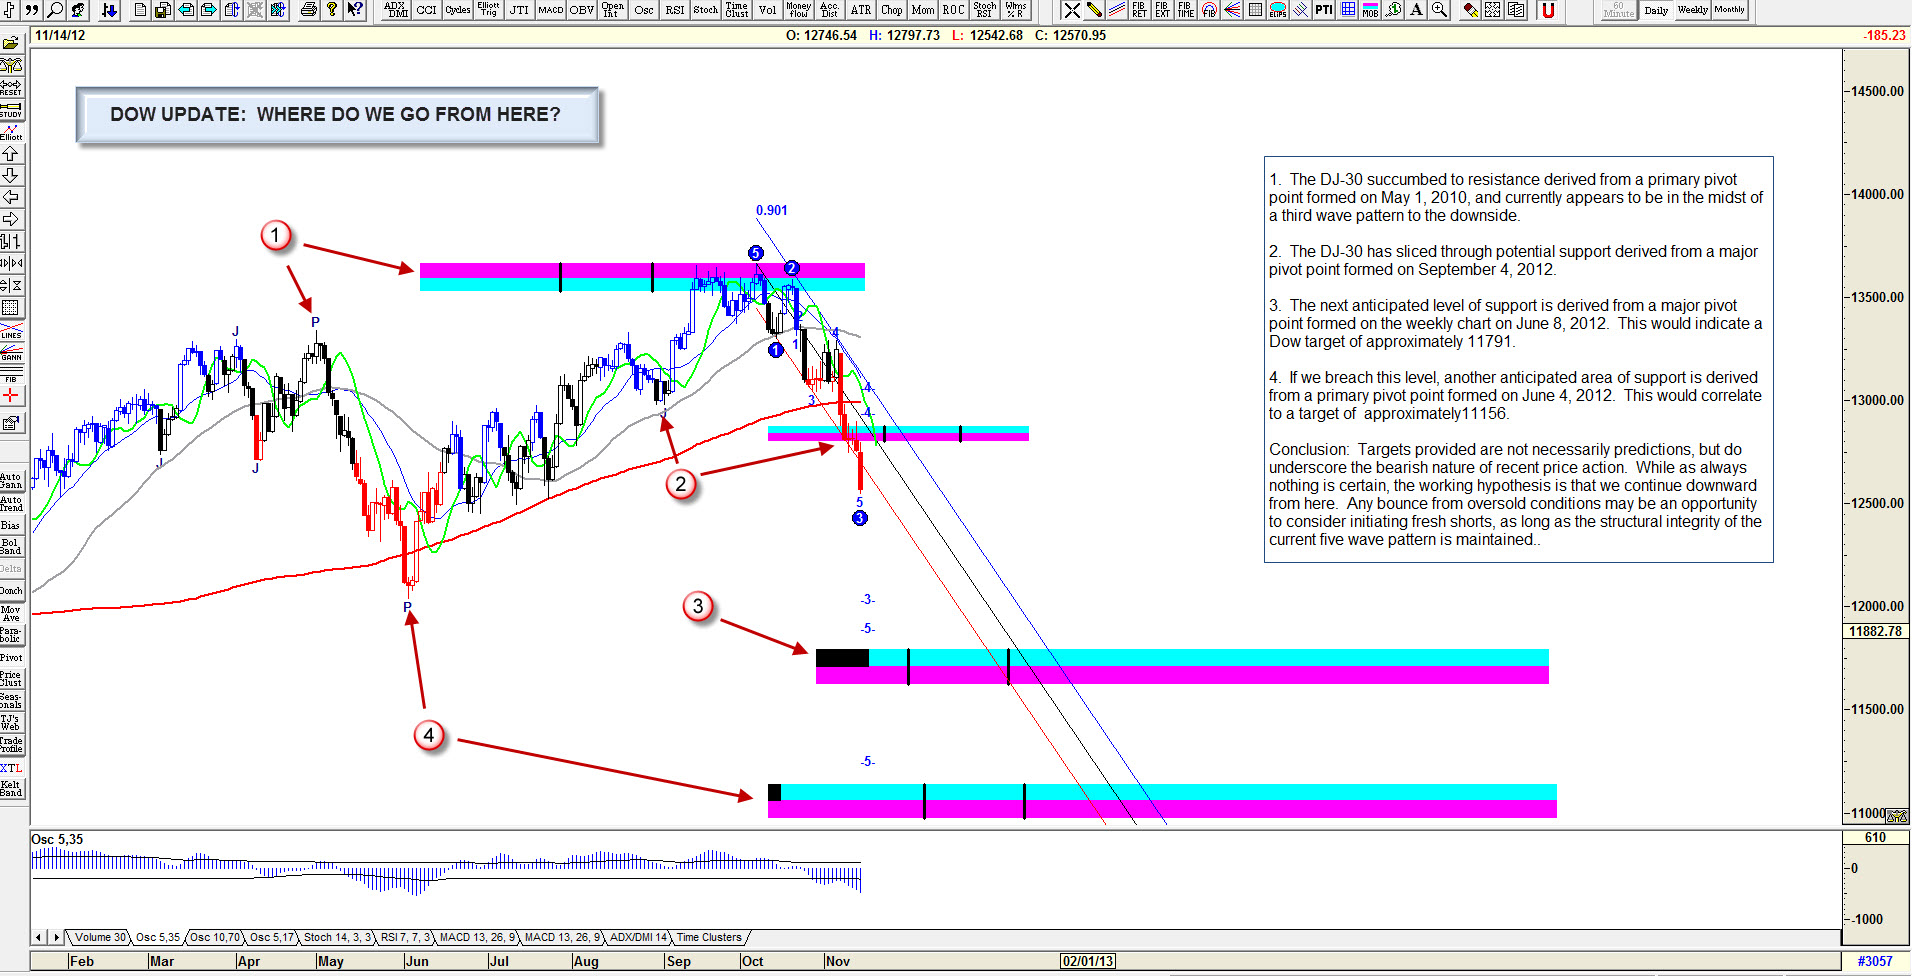1912x976 pixels.
Task: Select the pencil drawing tool
Action: point(1094,10)
